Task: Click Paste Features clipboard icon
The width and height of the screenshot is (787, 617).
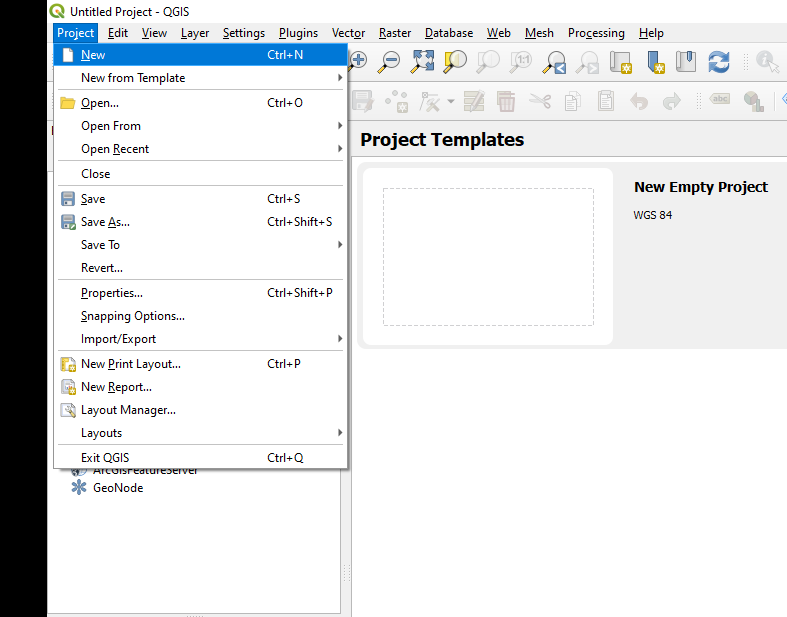Action: [606, 101]
